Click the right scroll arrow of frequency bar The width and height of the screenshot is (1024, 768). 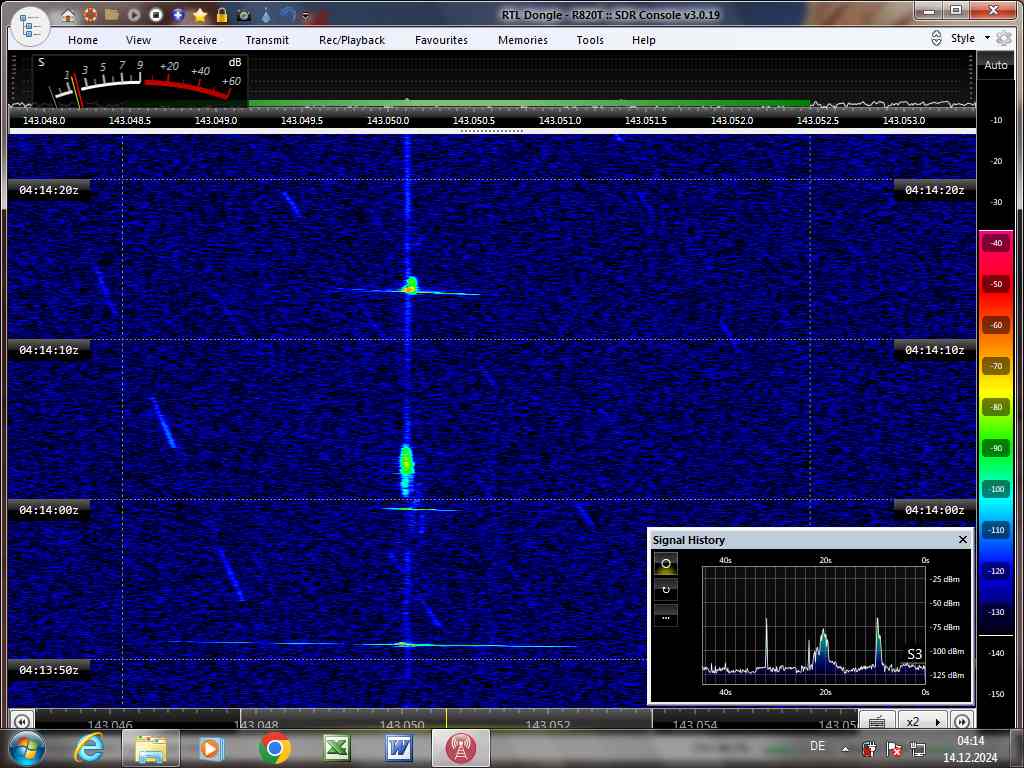pos(962,722)
